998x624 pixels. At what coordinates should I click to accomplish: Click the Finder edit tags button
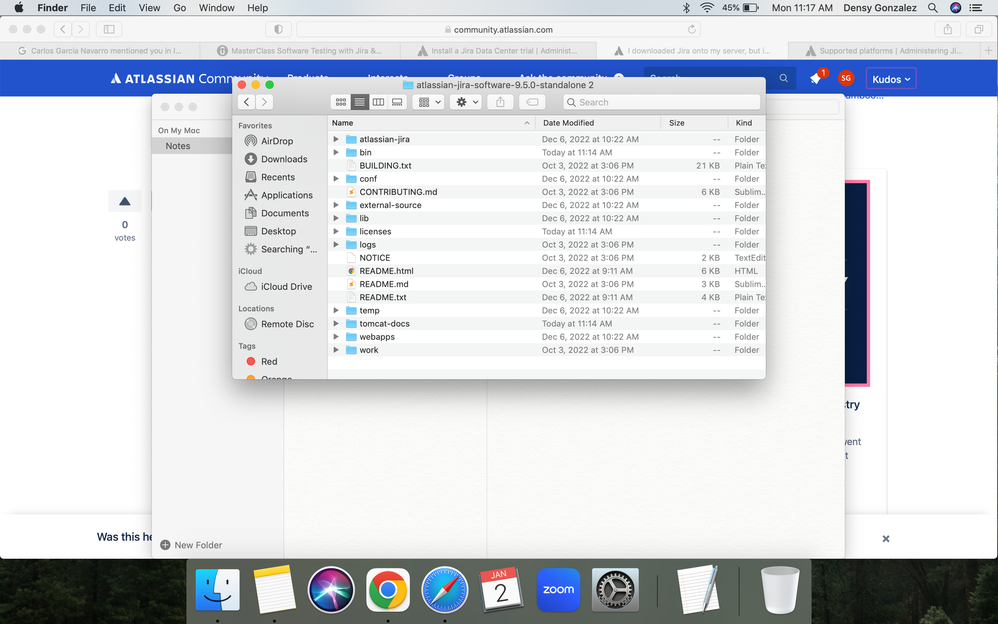[532, 102]
